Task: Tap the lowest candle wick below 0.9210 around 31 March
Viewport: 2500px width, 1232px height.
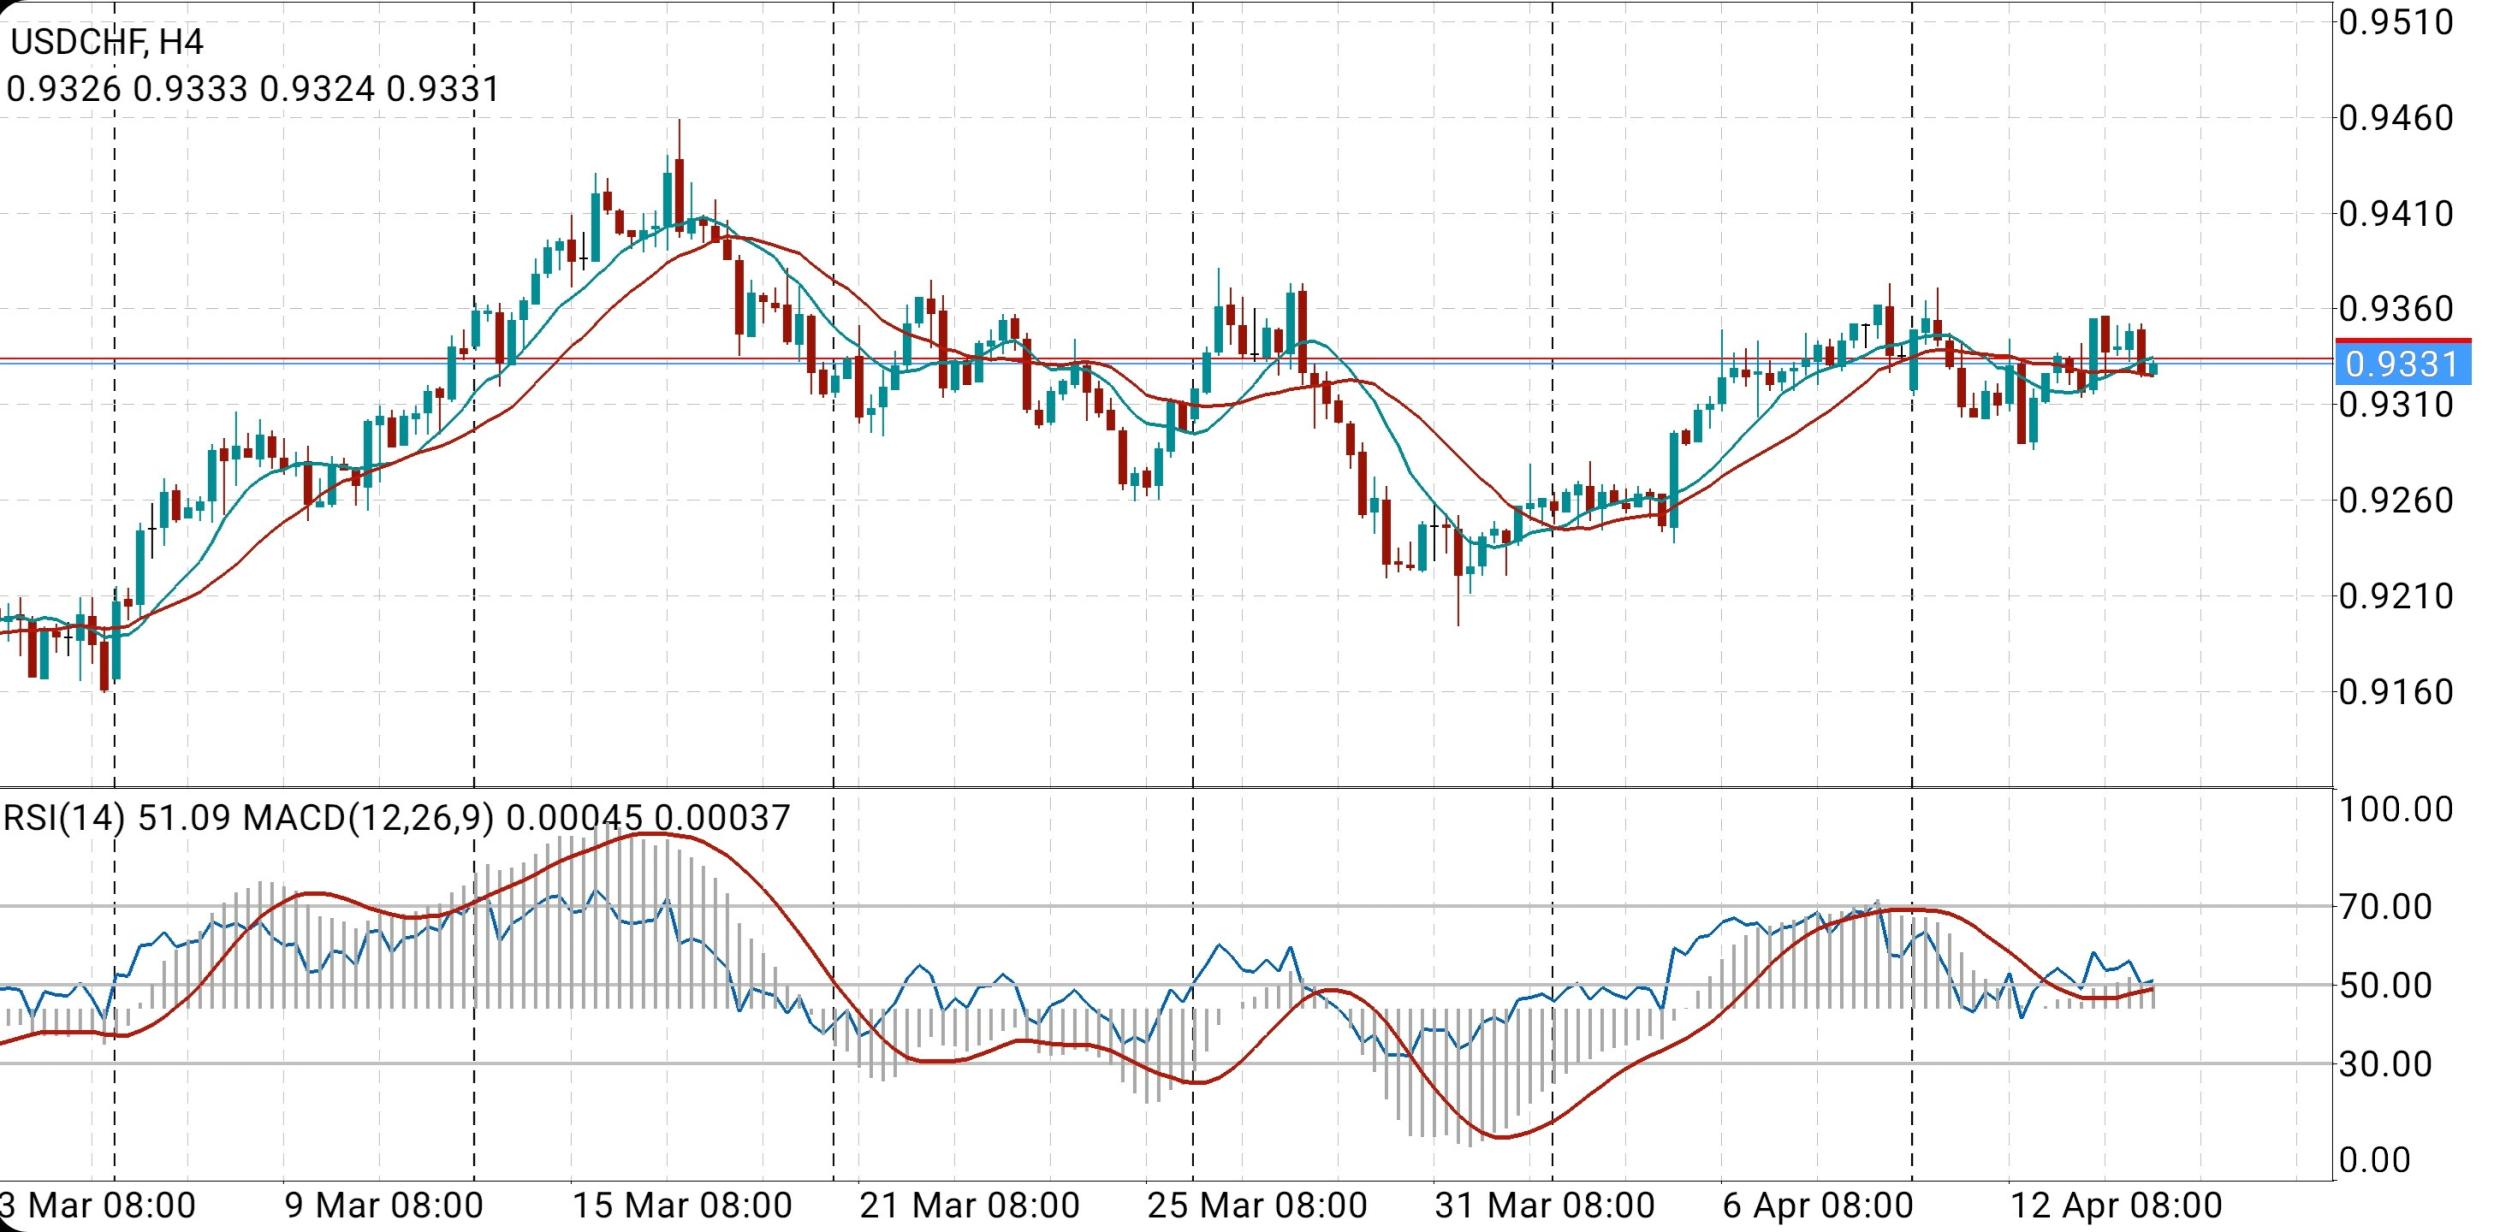Action: pyautogui.click(x=1458, y=570)
